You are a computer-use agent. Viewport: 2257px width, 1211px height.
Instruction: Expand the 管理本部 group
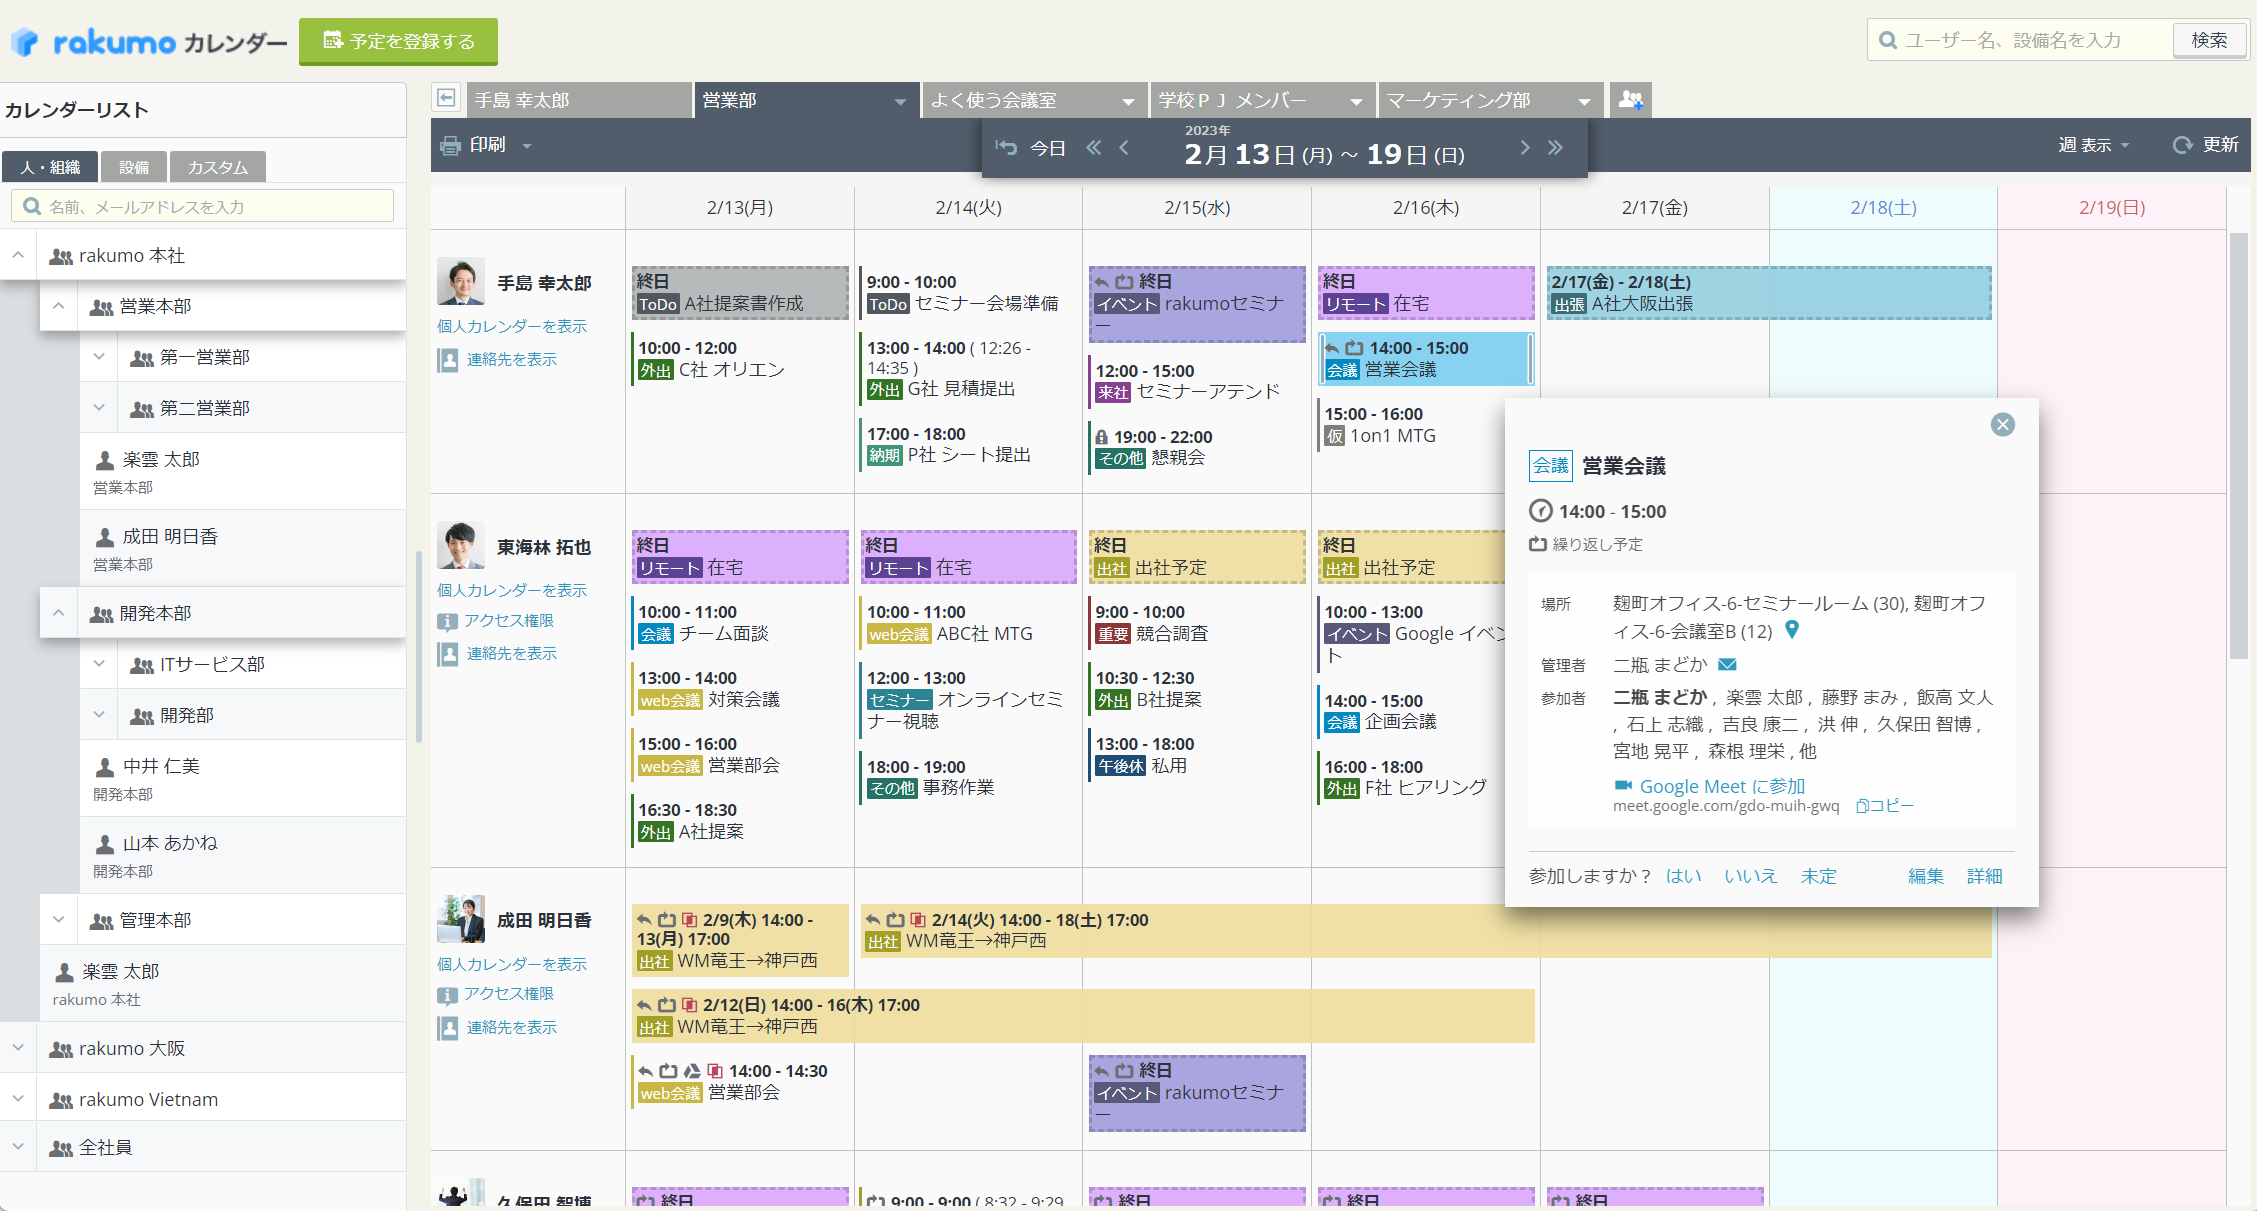pos(59,920)
